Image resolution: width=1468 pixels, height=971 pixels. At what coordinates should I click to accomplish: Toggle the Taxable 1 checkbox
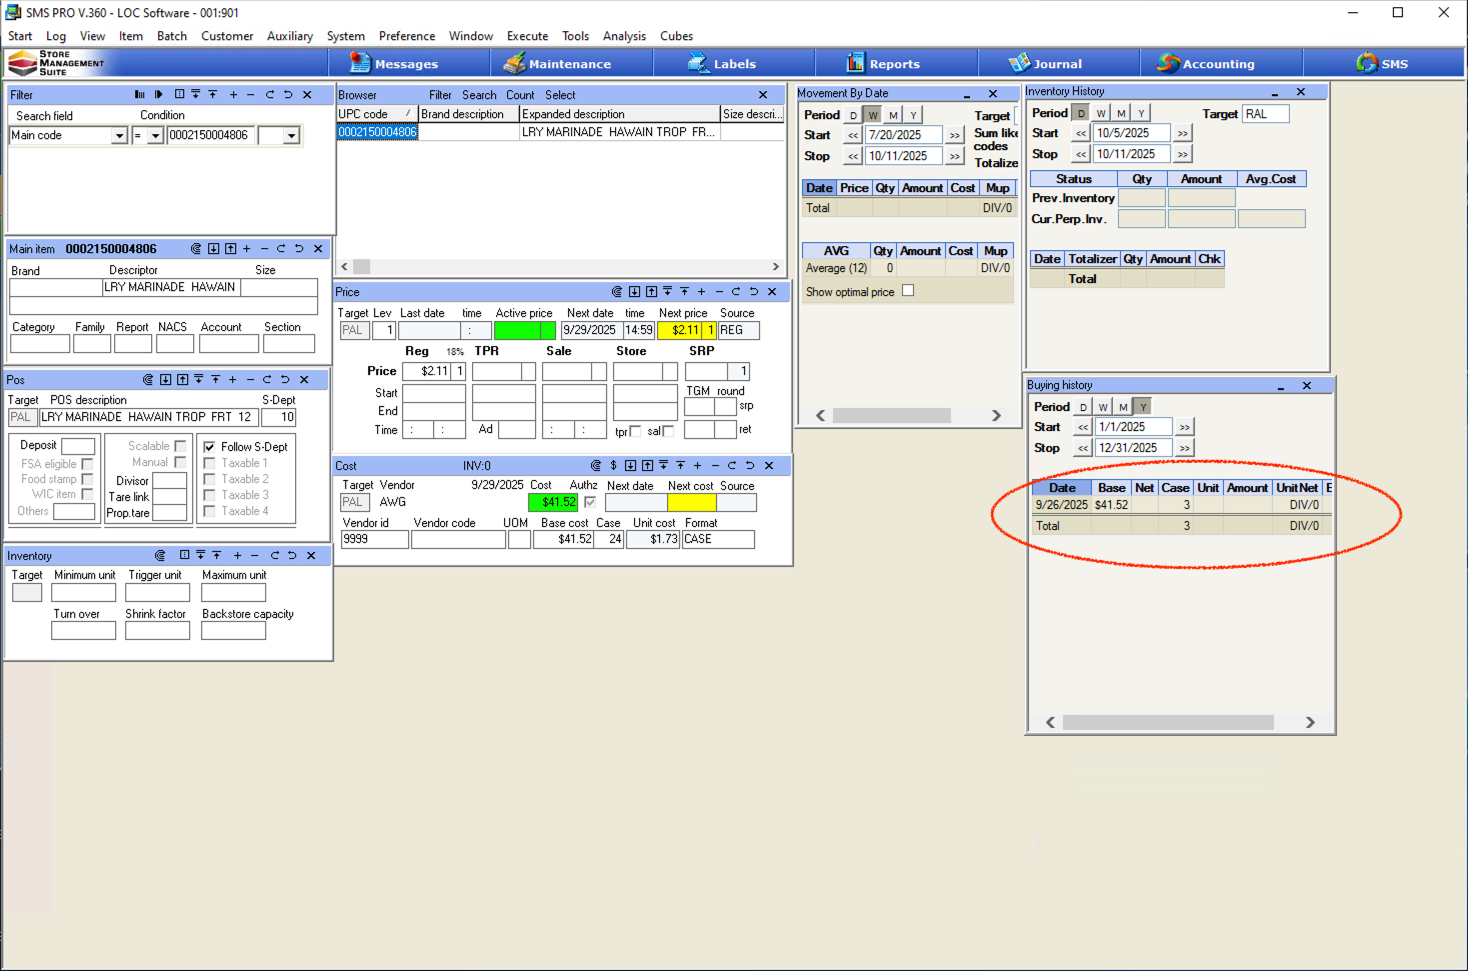point(209,463)
